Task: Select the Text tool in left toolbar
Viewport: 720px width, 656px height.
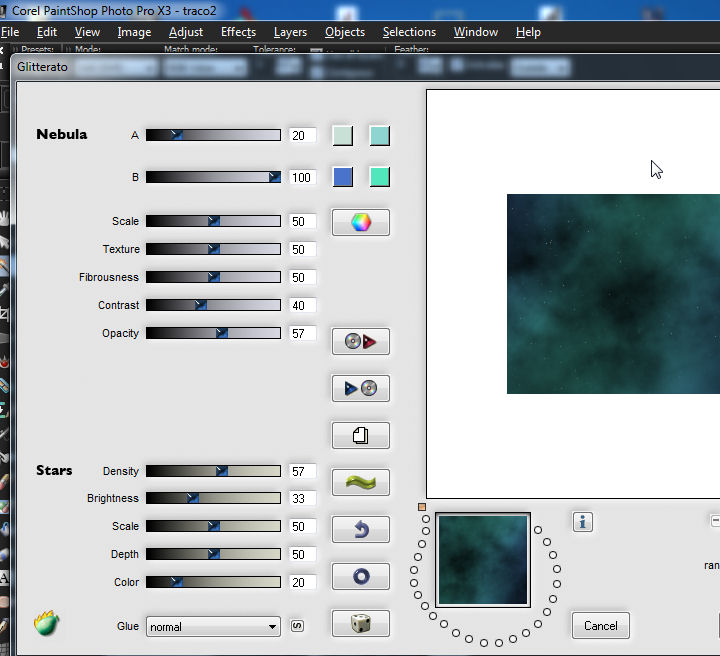Action: [x=4, y=577]
